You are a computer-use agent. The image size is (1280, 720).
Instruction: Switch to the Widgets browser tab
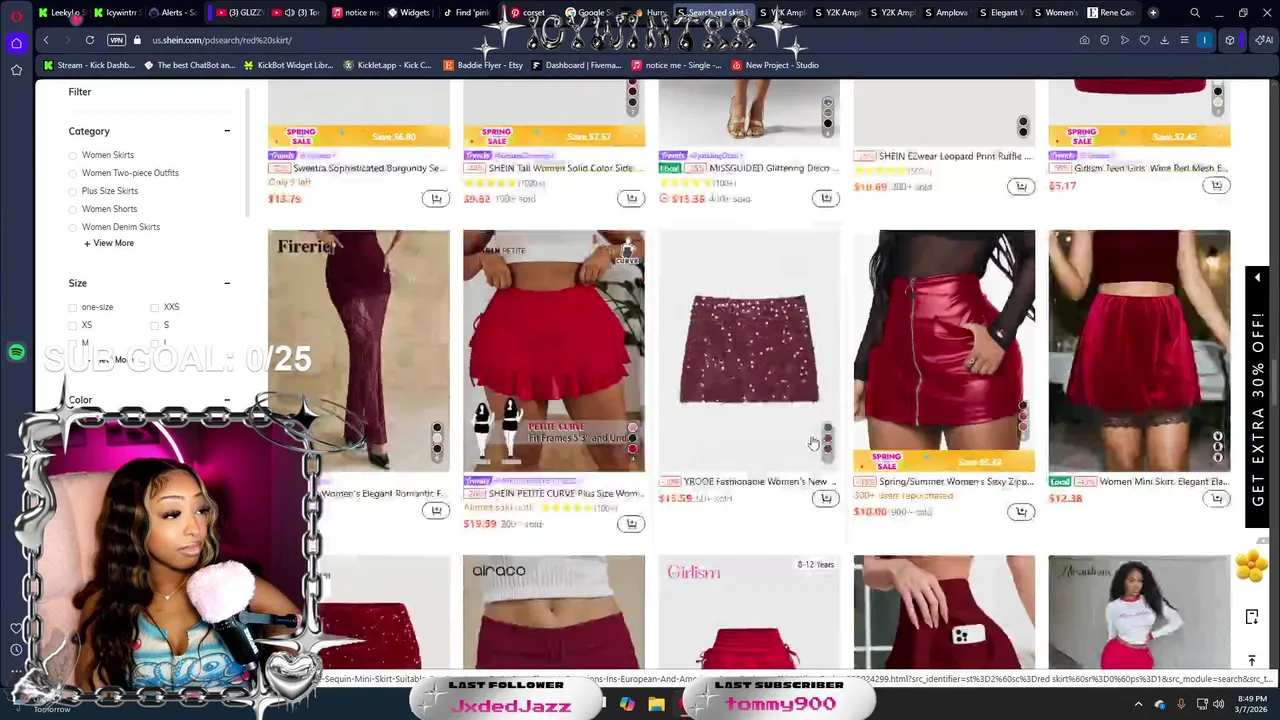pos(408,13)
